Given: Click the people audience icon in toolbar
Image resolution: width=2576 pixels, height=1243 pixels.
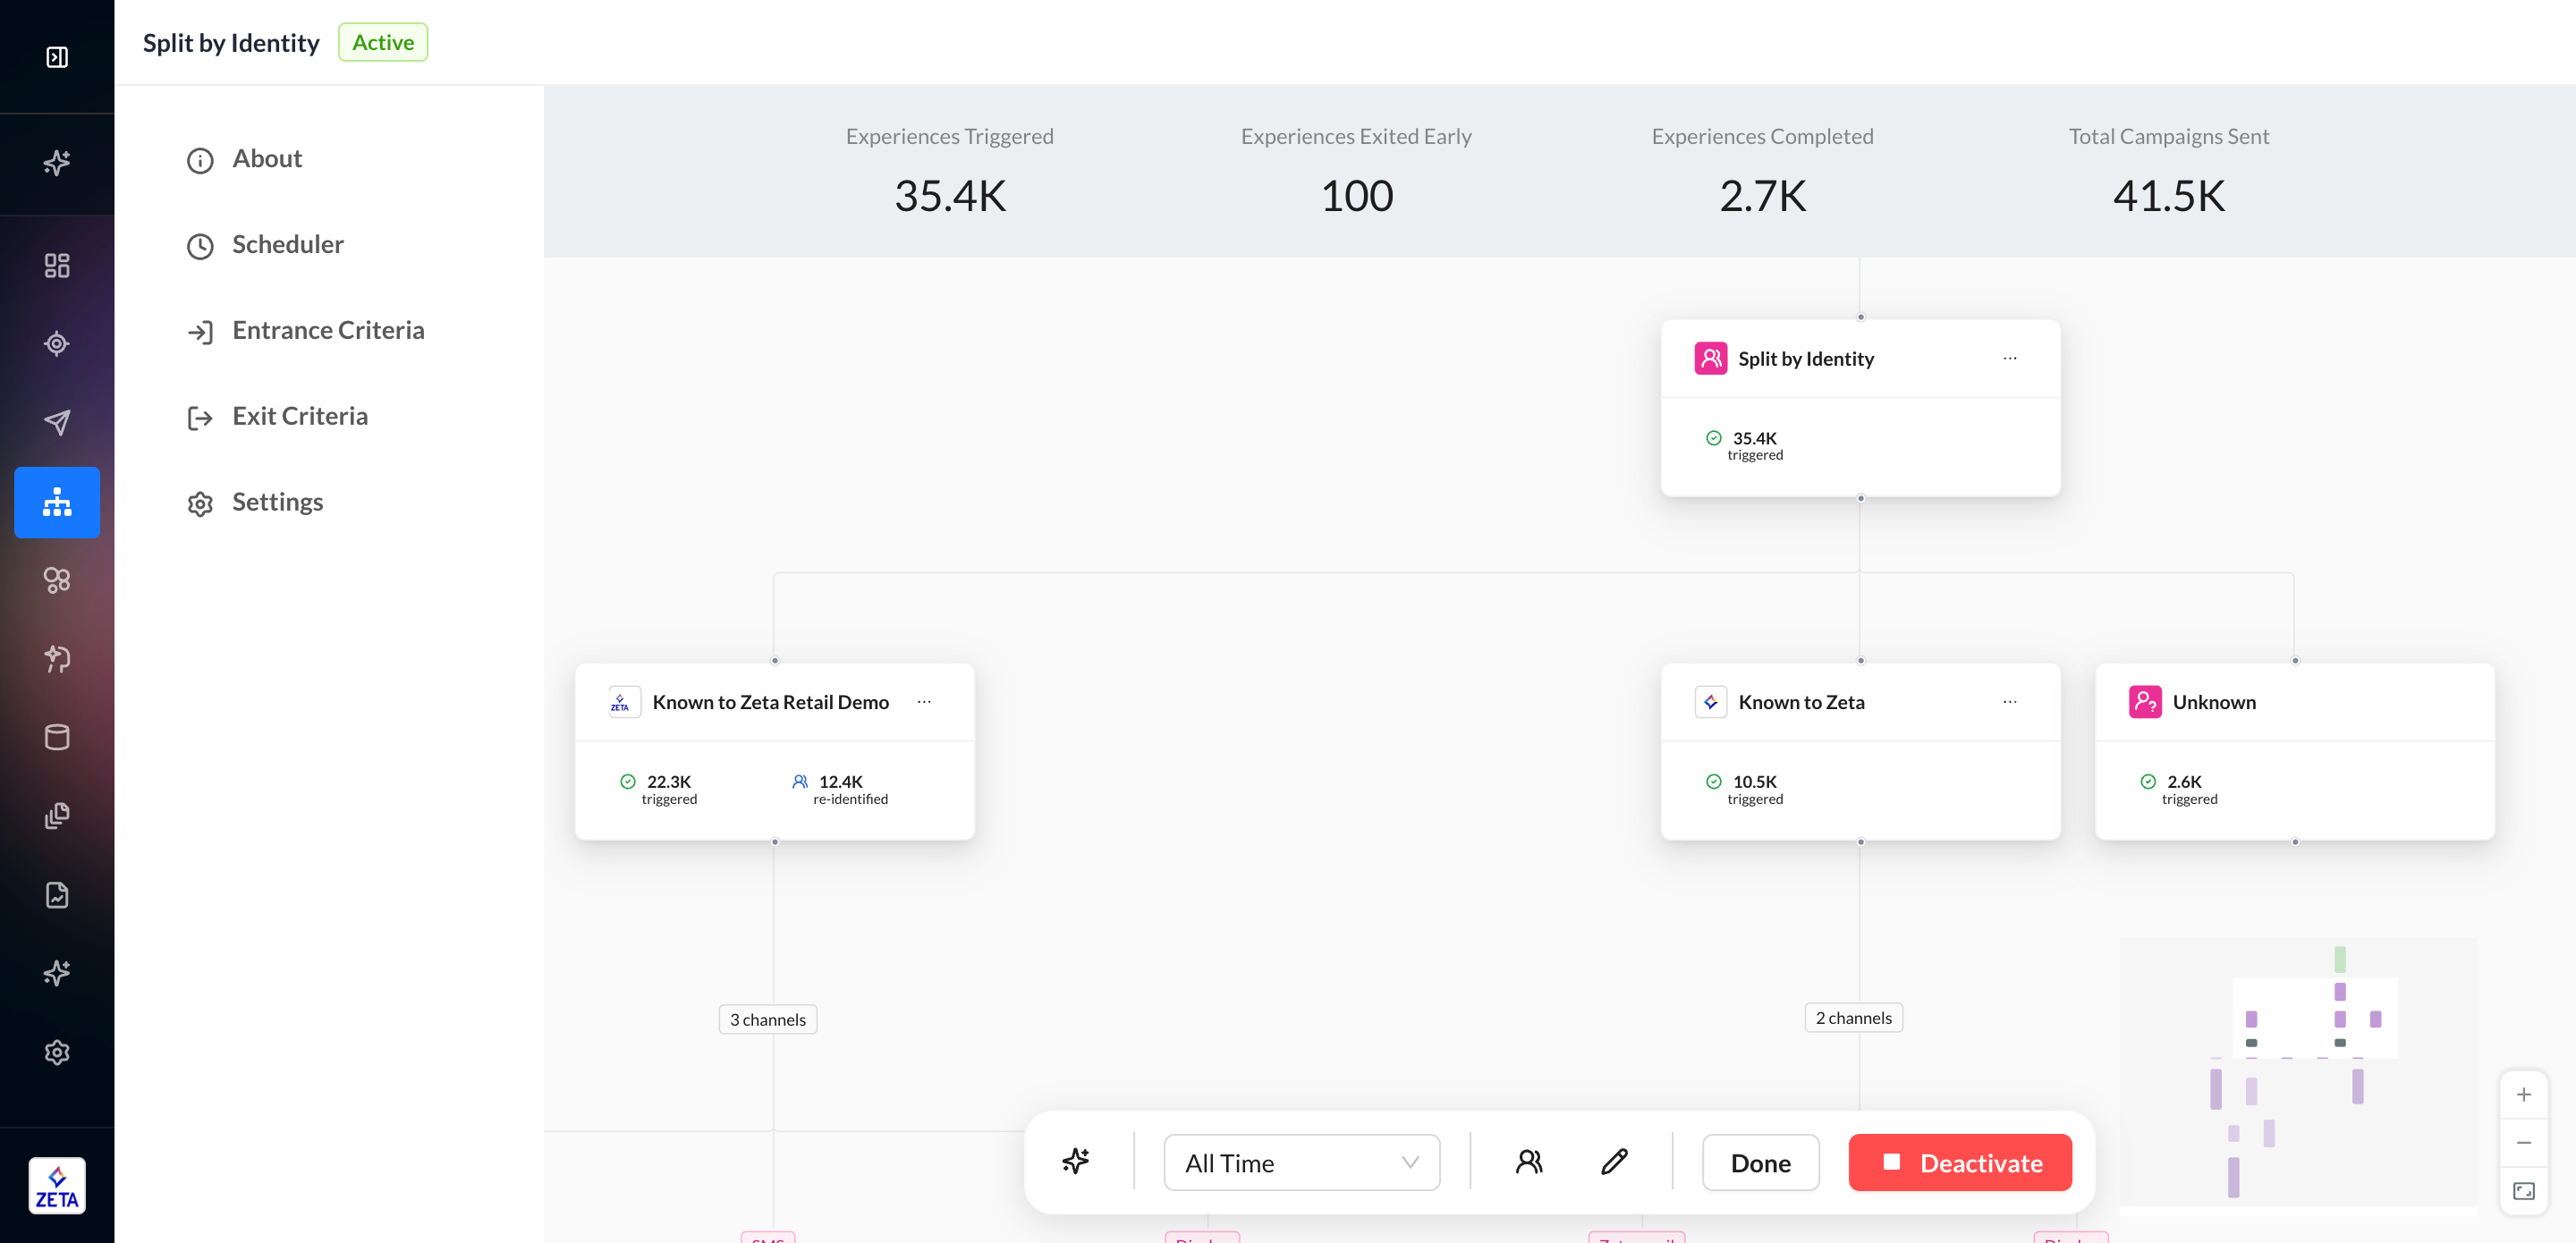Looking at the screenshot, I should click(1528, 1161).
